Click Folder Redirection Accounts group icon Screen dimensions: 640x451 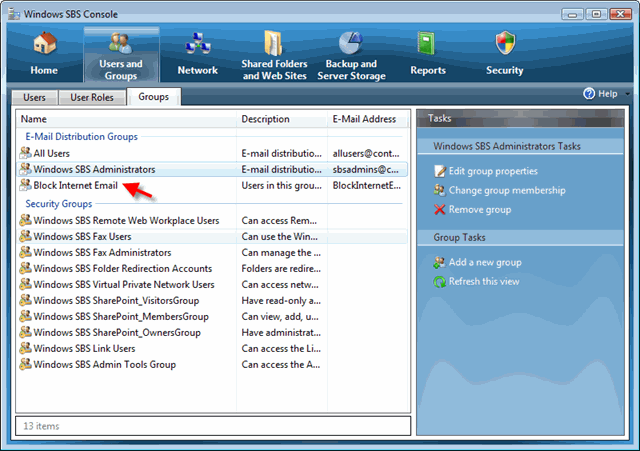(25, 268)
